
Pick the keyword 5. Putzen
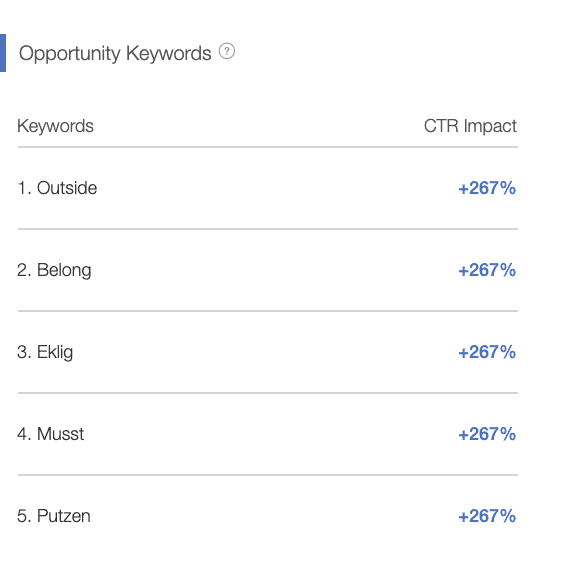54,516
